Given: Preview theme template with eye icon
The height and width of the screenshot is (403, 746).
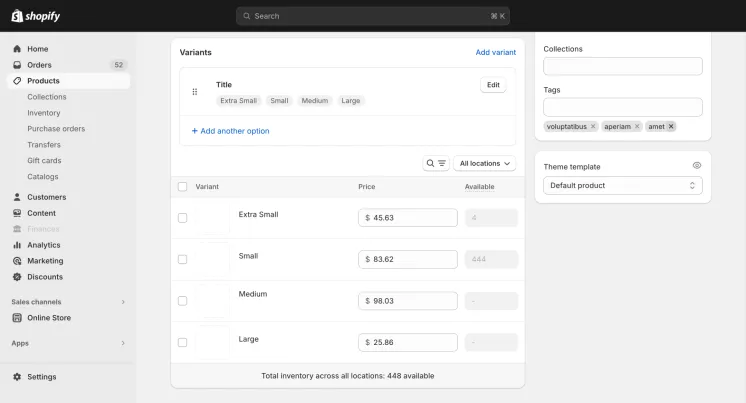Looking at the screenshot, I should click(x=697, y=166).
